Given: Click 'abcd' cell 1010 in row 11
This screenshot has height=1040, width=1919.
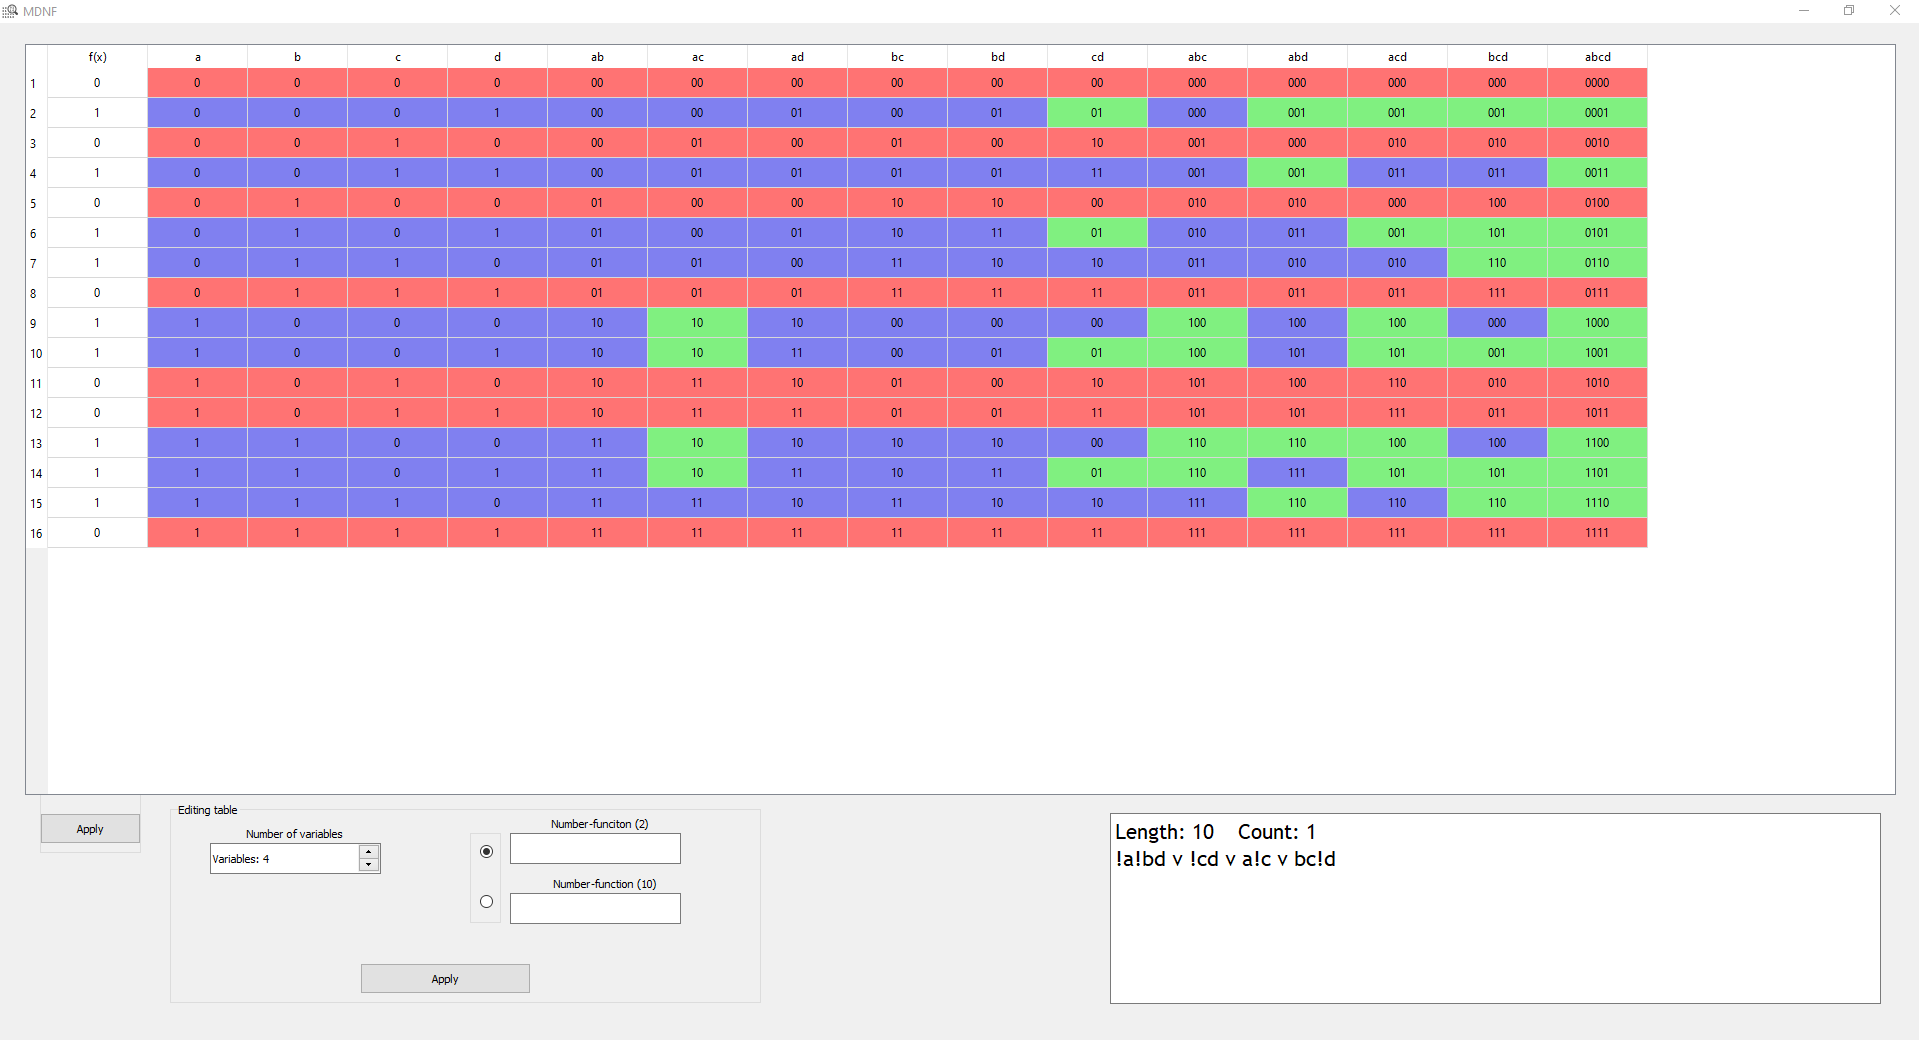Looking at the screenshot, I should click(1597, 383).
